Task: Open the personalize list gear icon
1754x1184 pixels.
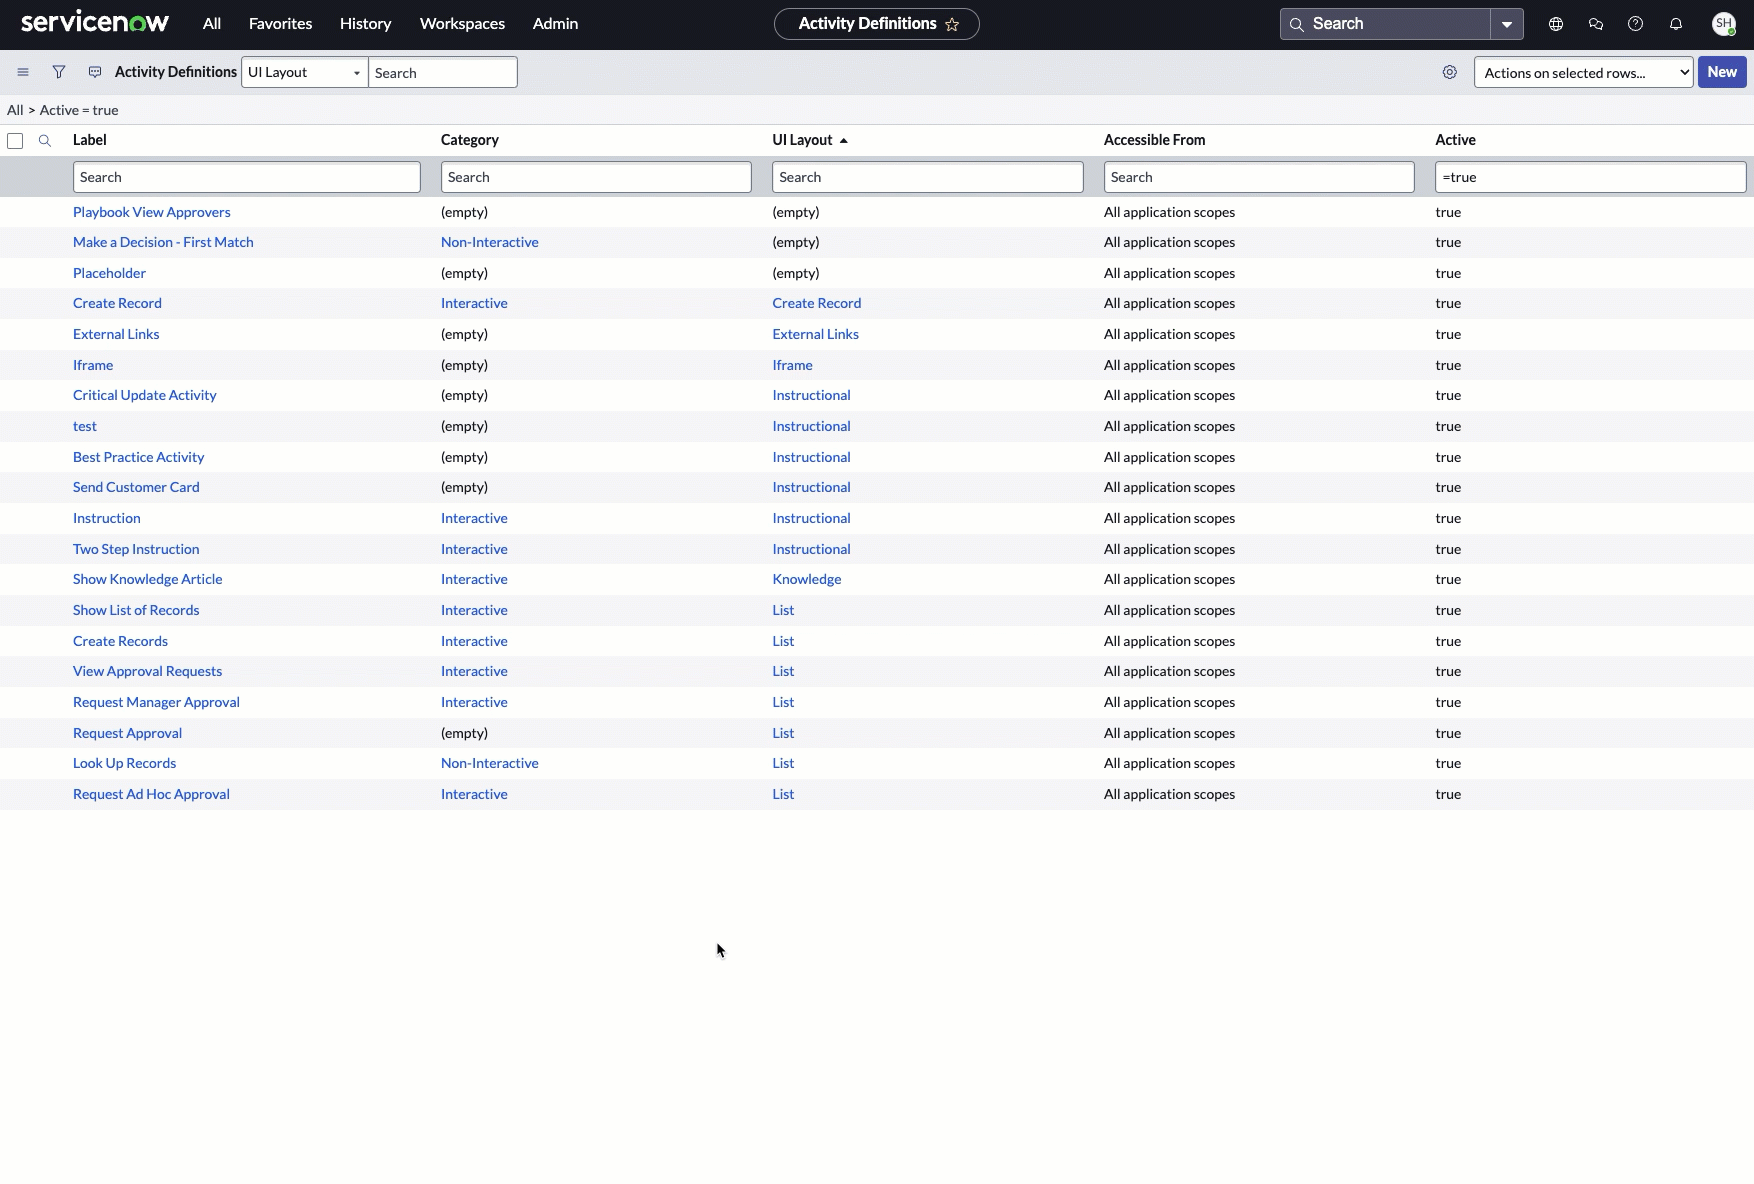Action: pos(1450,72)
